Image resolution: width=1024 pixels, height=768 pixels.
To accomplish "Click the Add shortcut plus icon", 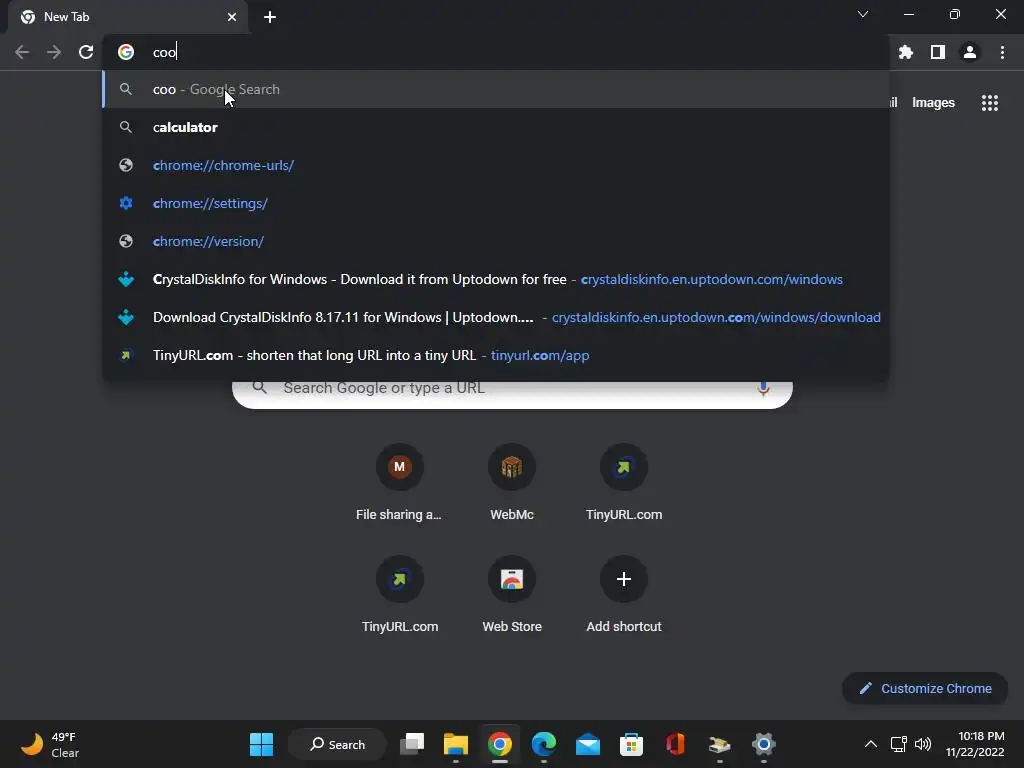I will 624,579.
